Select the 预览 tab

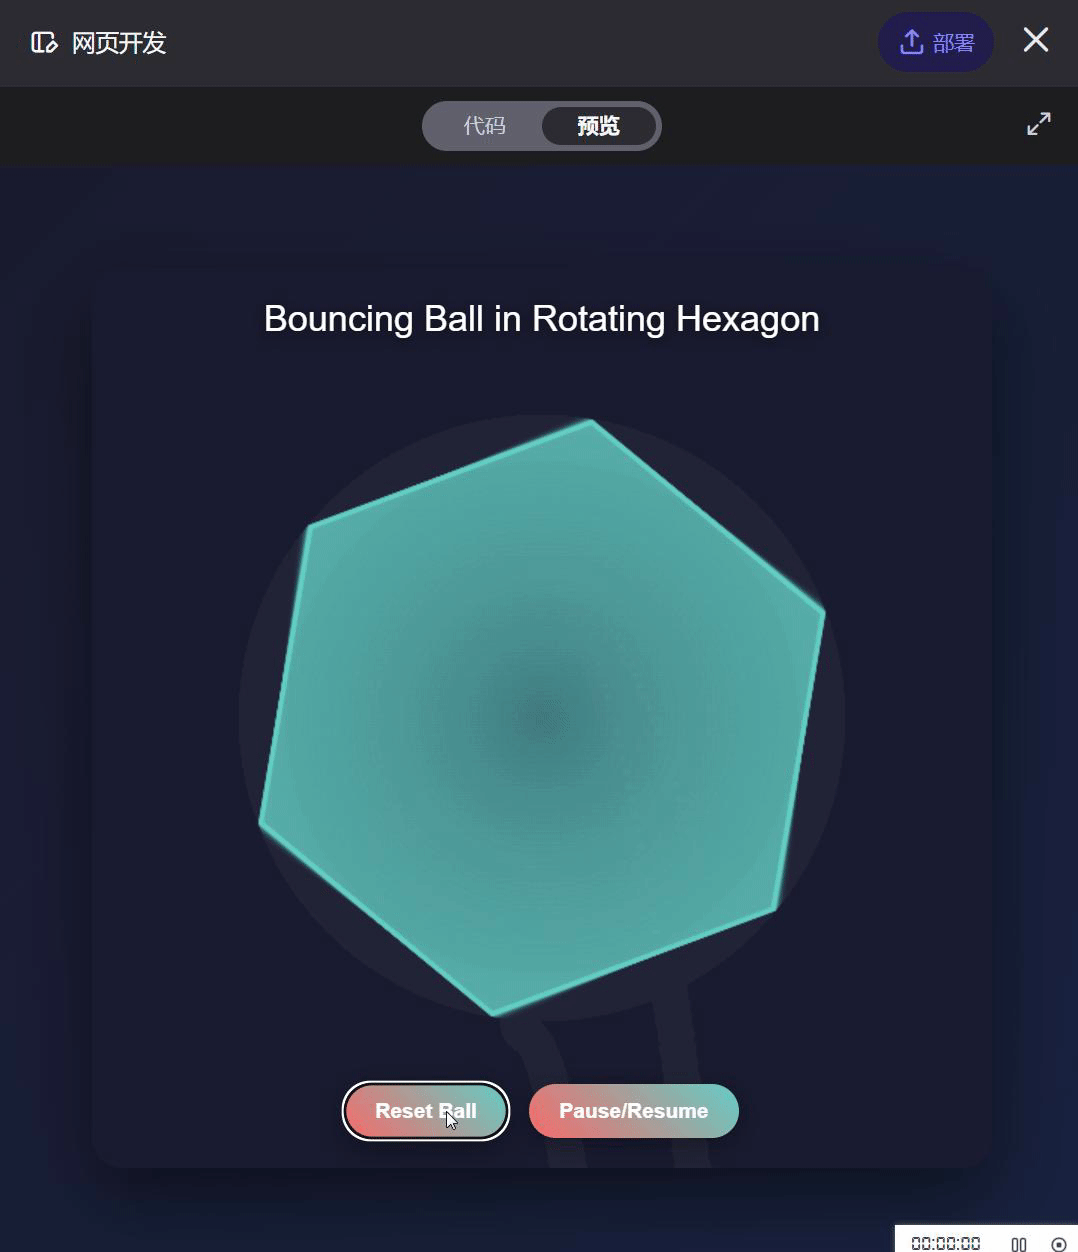tap(598, 126)
